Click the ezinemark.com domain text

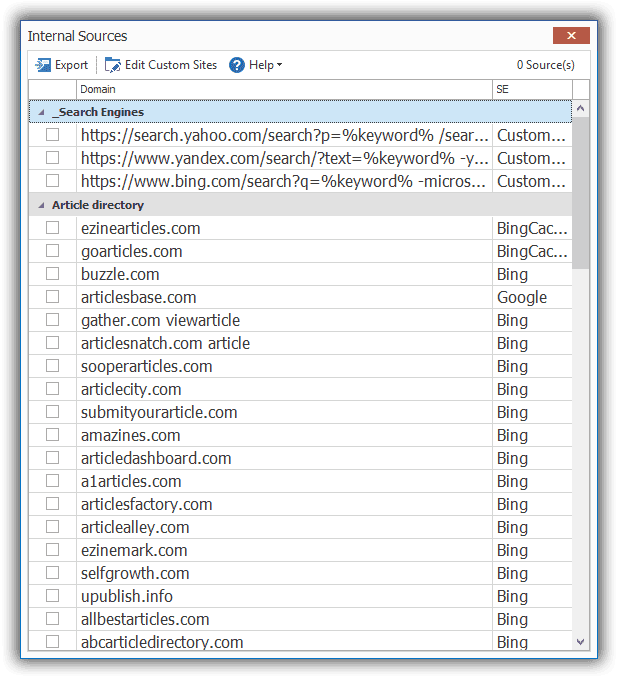point(134,550)
